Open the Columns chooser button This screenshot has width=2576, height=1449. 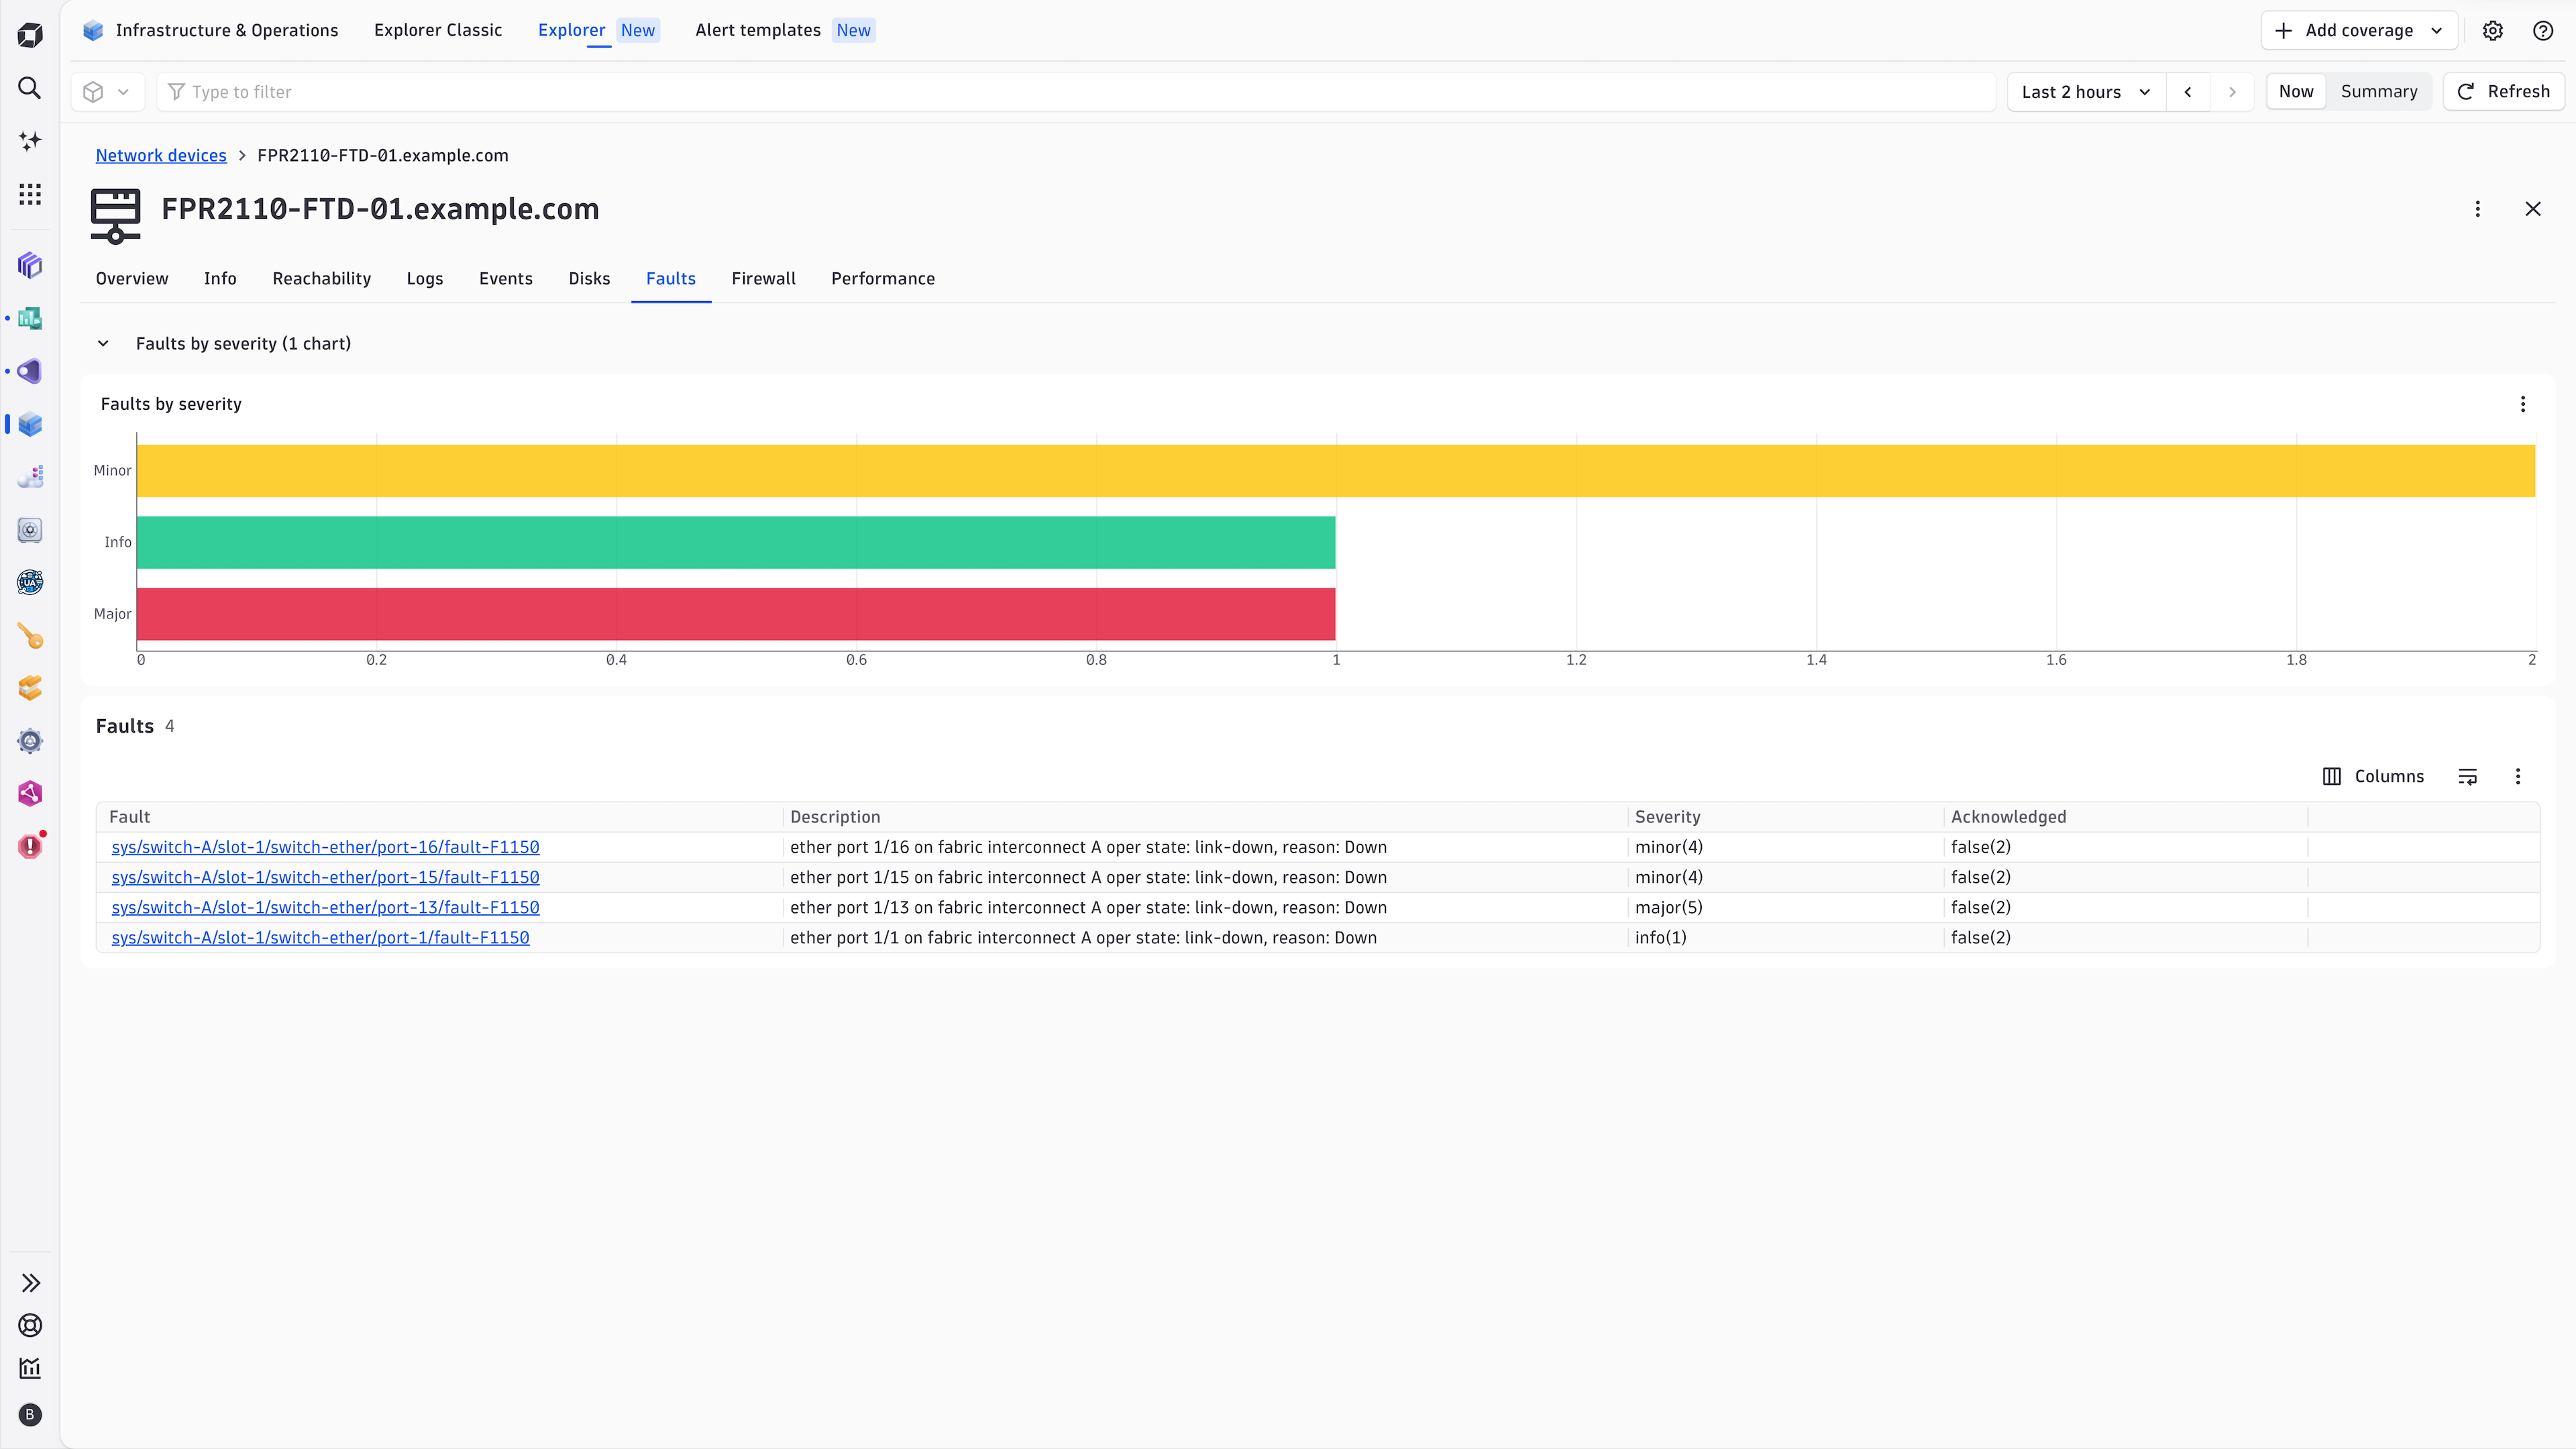click(x=2373, y=777)
